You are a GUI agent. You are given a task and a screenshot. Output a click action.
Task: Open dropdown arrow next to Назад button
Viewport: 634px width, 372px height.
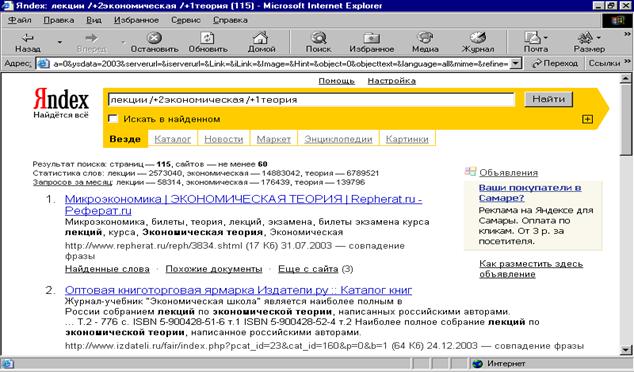pos(60,42)
